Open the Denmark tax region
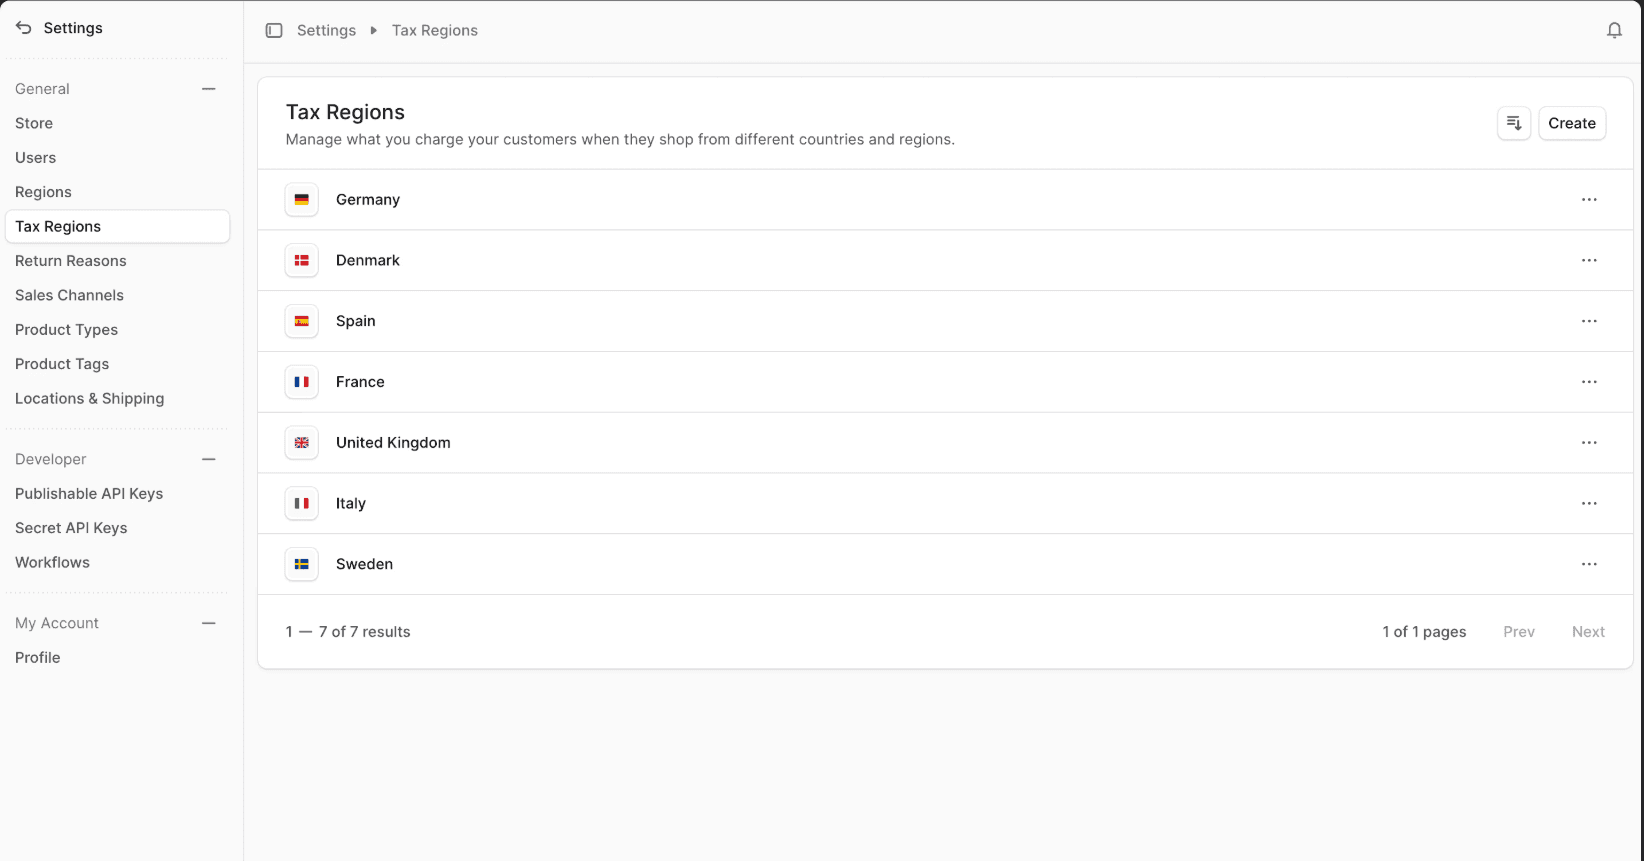 (x=945, y=261)
